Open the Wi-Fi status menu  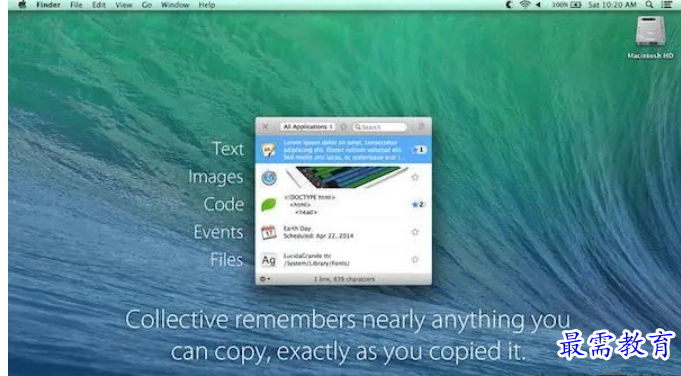point(525,5)
